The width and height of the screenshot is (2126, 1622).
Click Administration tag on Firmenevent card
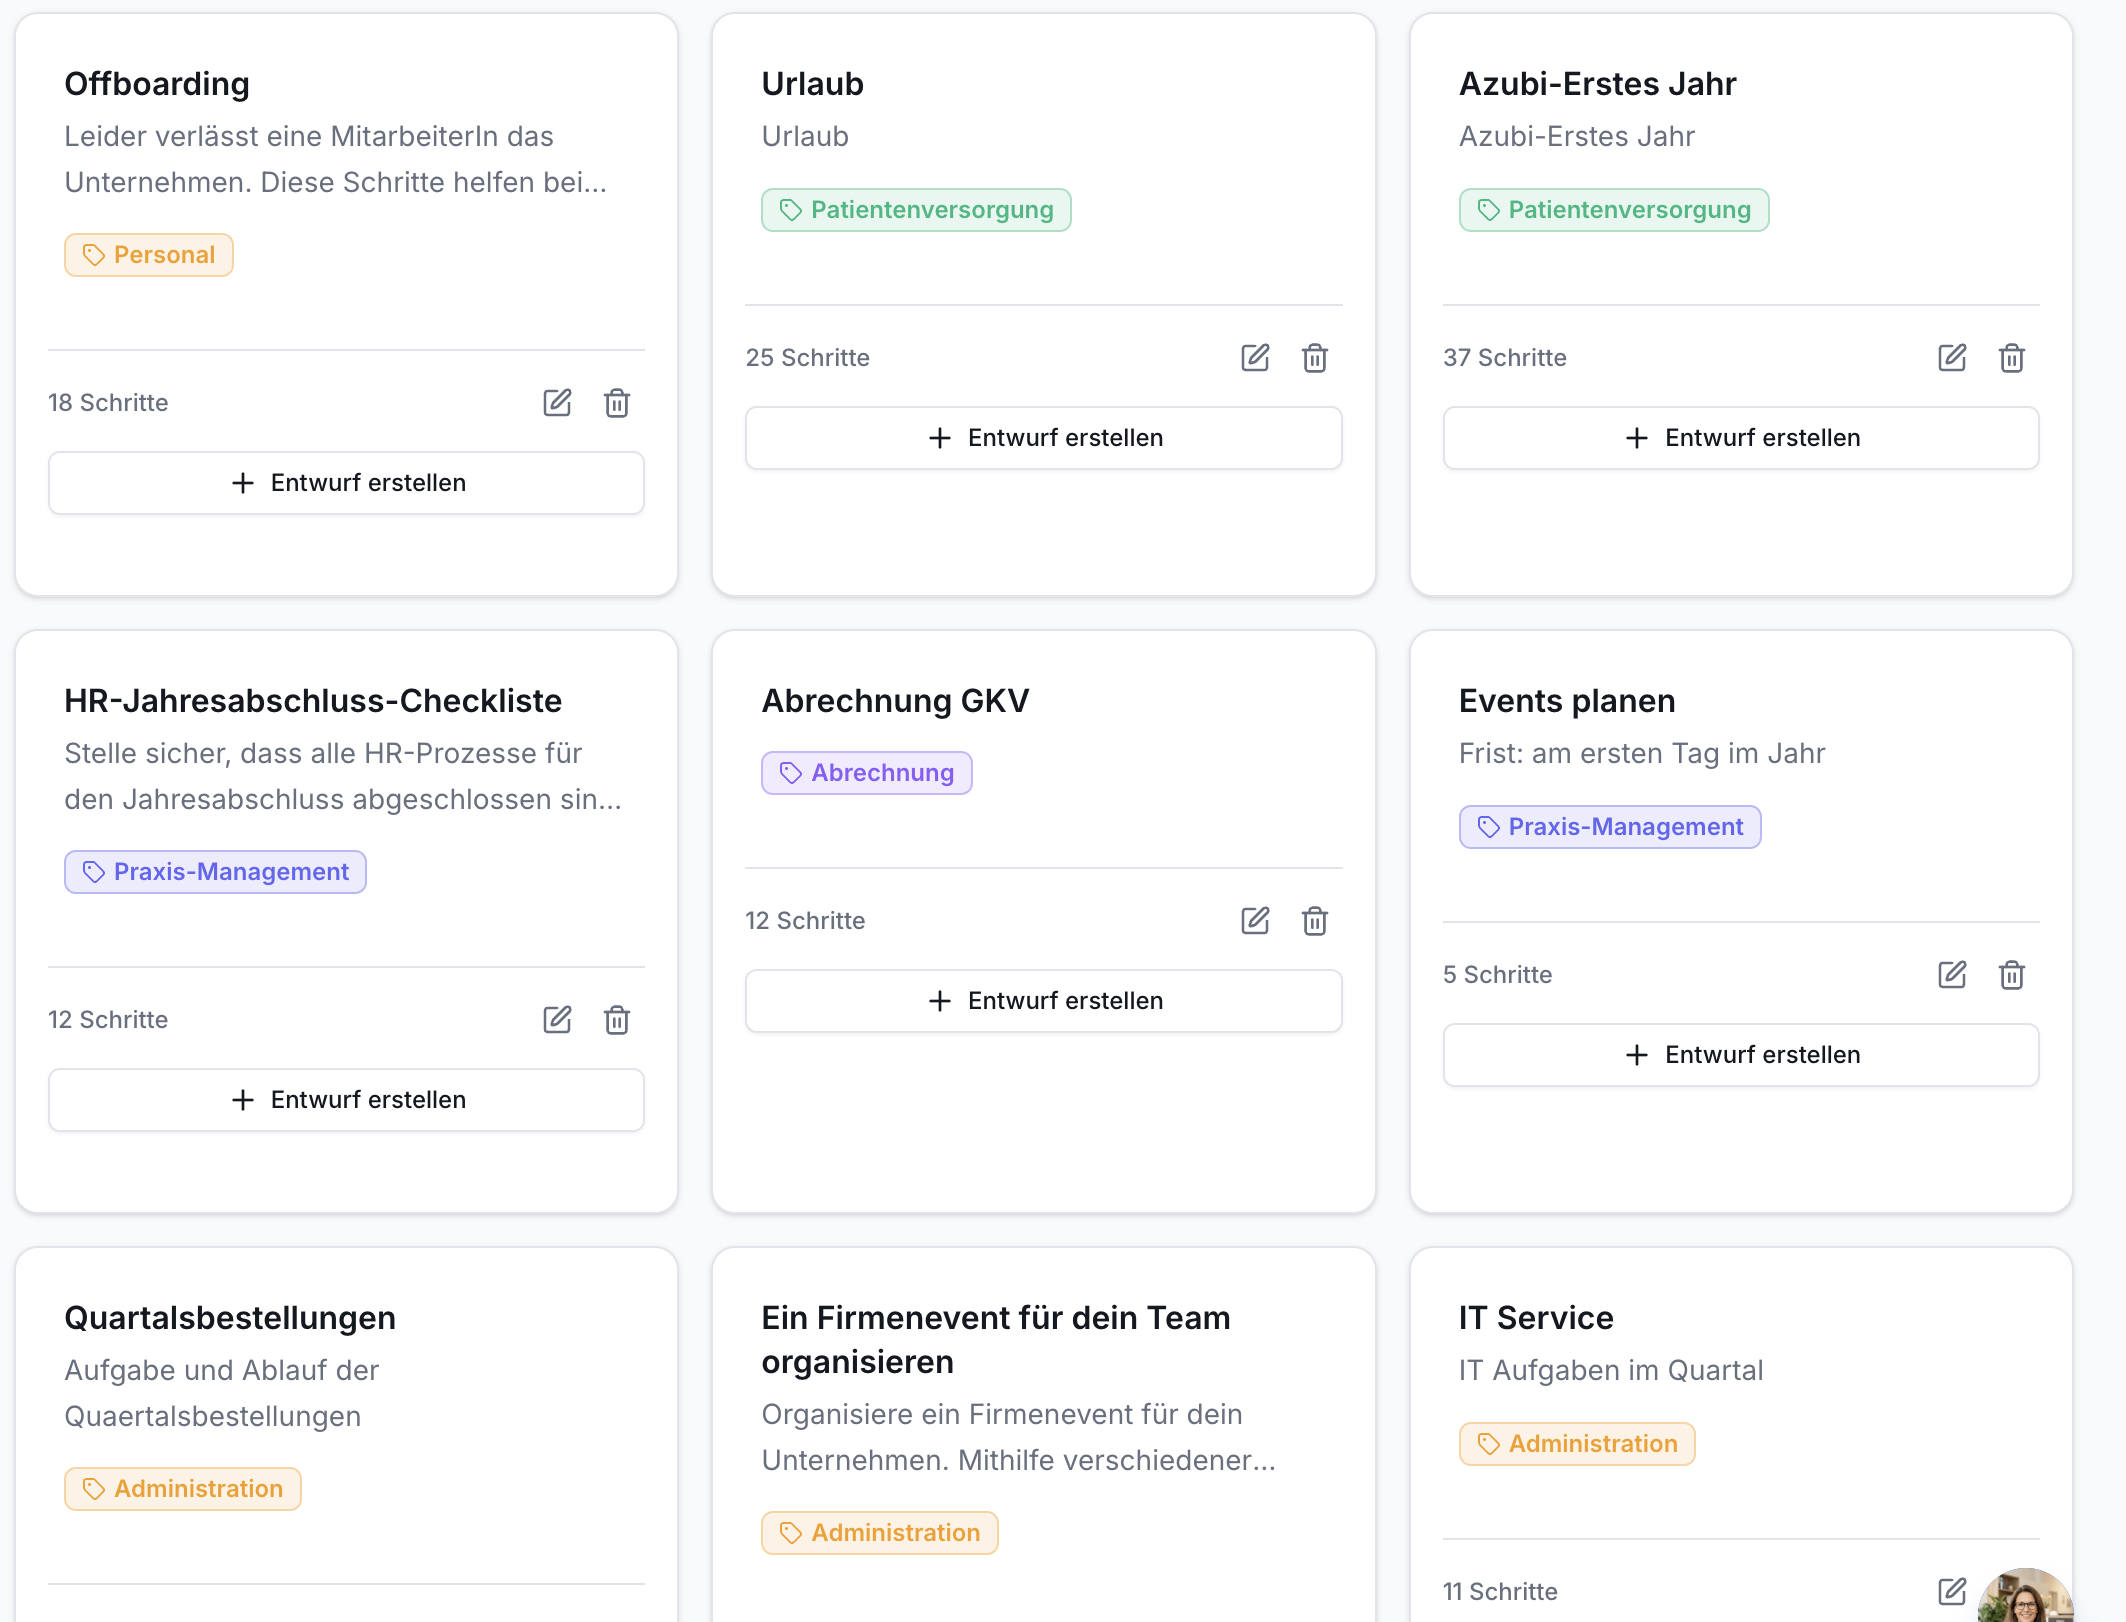[880, 1533]
